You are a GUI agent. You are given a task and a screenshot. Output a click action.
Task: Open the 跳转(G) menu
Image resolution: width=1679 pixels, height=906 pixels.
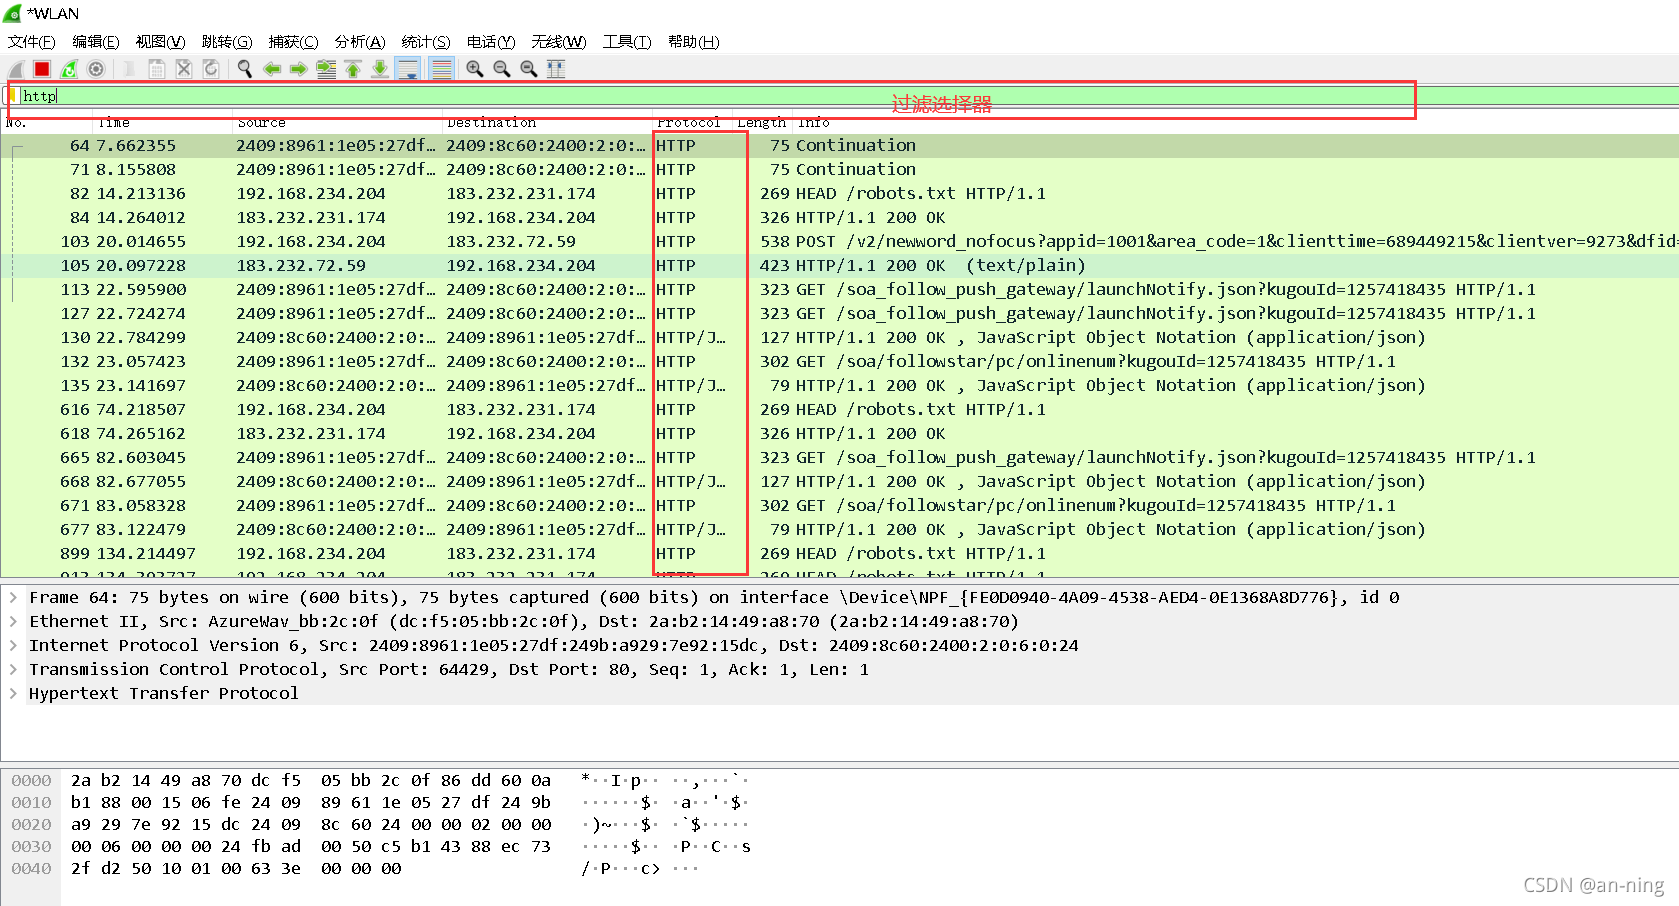(227, 42)
